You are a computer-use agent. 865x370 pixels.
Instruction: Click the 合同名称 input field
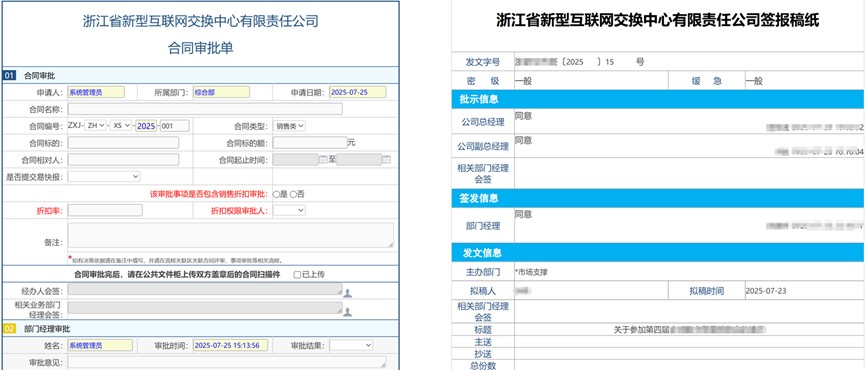click(205, 109)
